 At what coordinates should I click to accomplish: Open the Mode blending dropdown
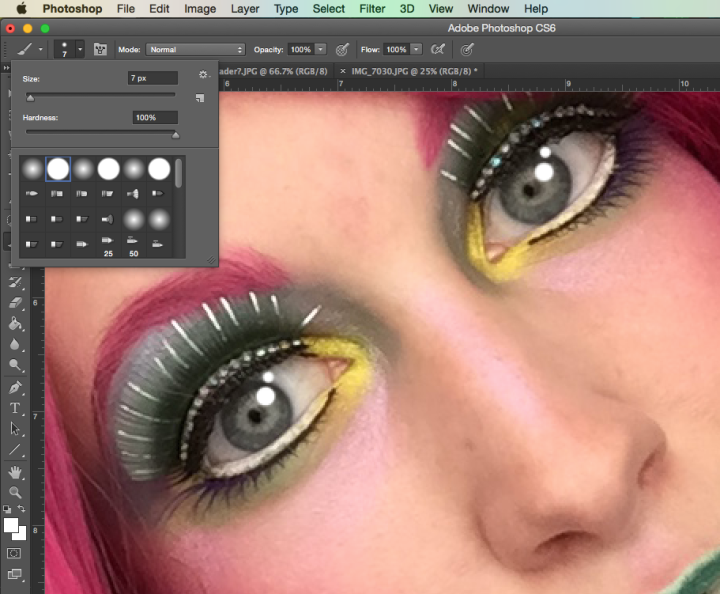(x=195, y=50)
